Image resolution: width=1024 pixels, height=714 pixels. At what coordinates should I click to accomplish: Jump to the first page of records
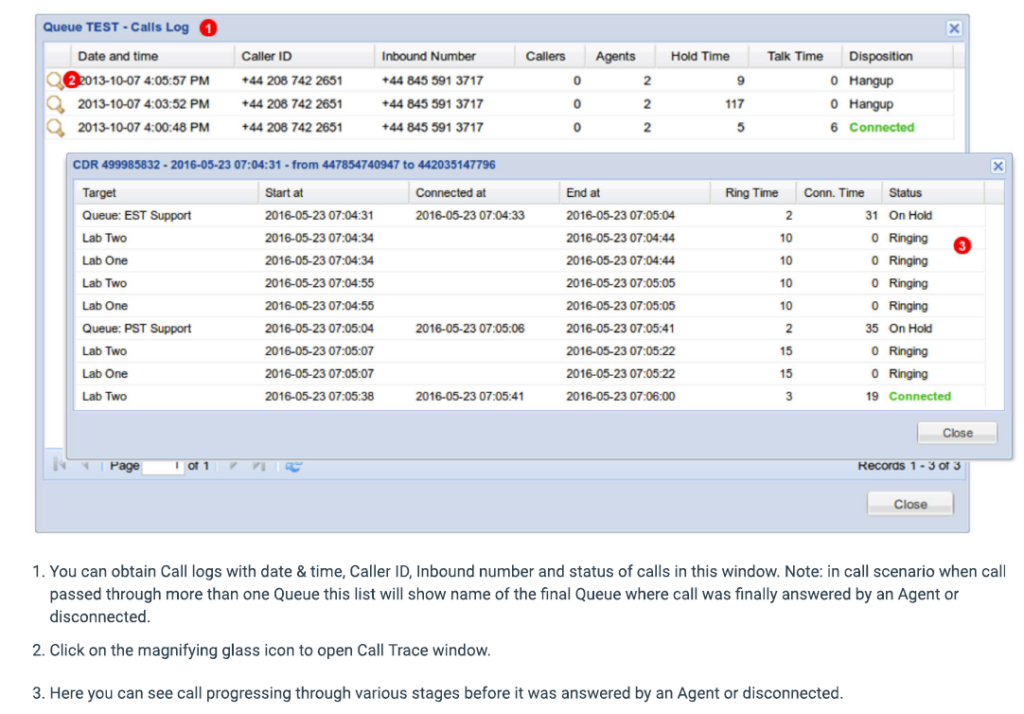[59, 465]
